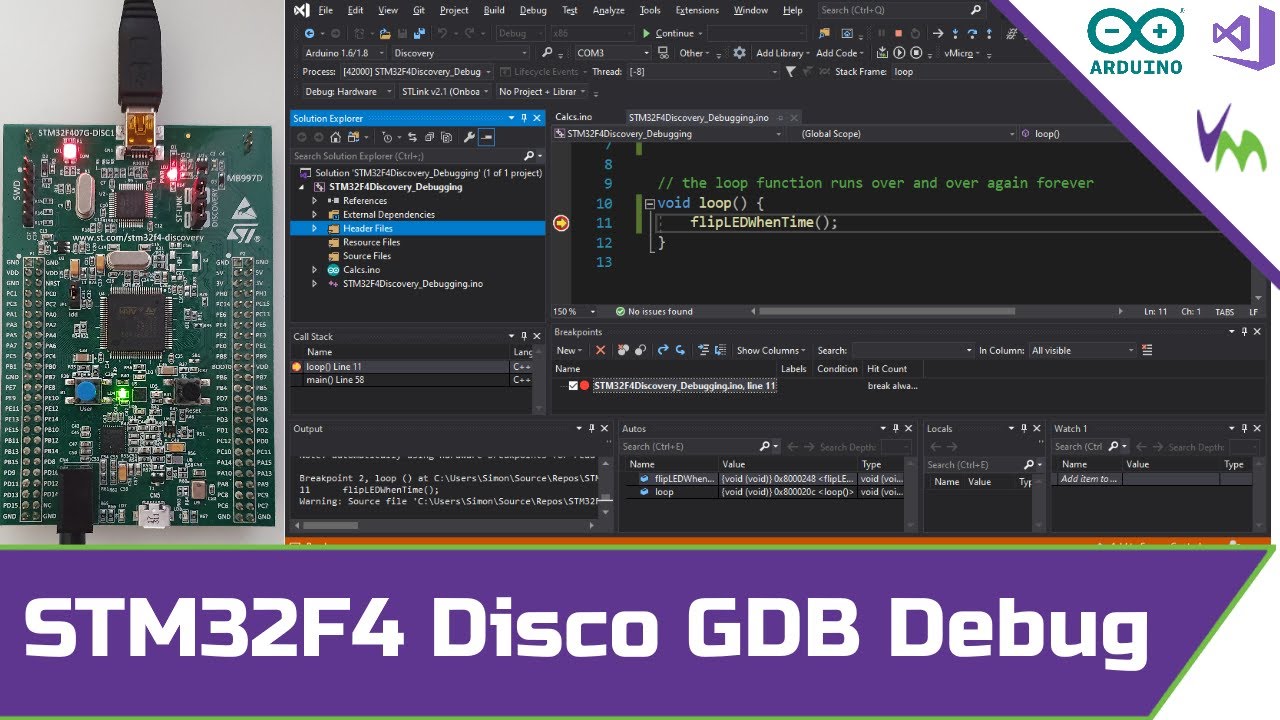Click the Delete breakpoint red X icon
Image resolution: width=1280 pixels, height=720 pixels.
coord(600,350)
